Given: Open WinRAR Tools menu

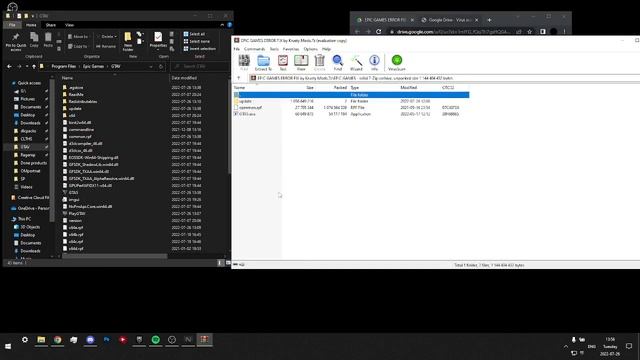Looking at the screenshot, I should pos(274,49).
